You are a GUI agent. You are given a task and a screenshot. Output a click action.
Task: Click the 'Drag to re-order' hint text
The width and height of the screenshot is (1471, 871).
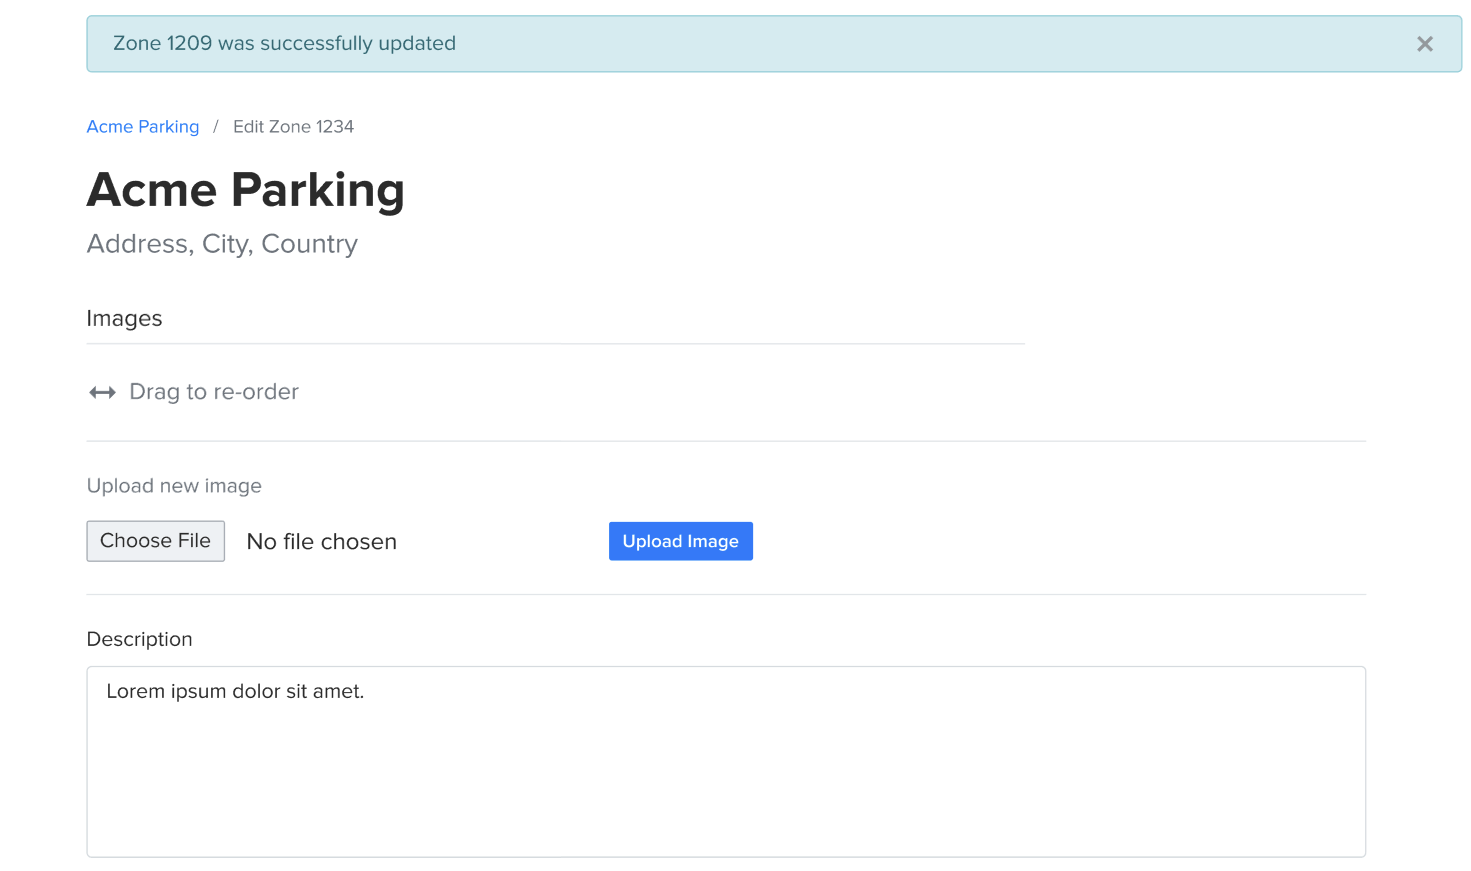214,392
